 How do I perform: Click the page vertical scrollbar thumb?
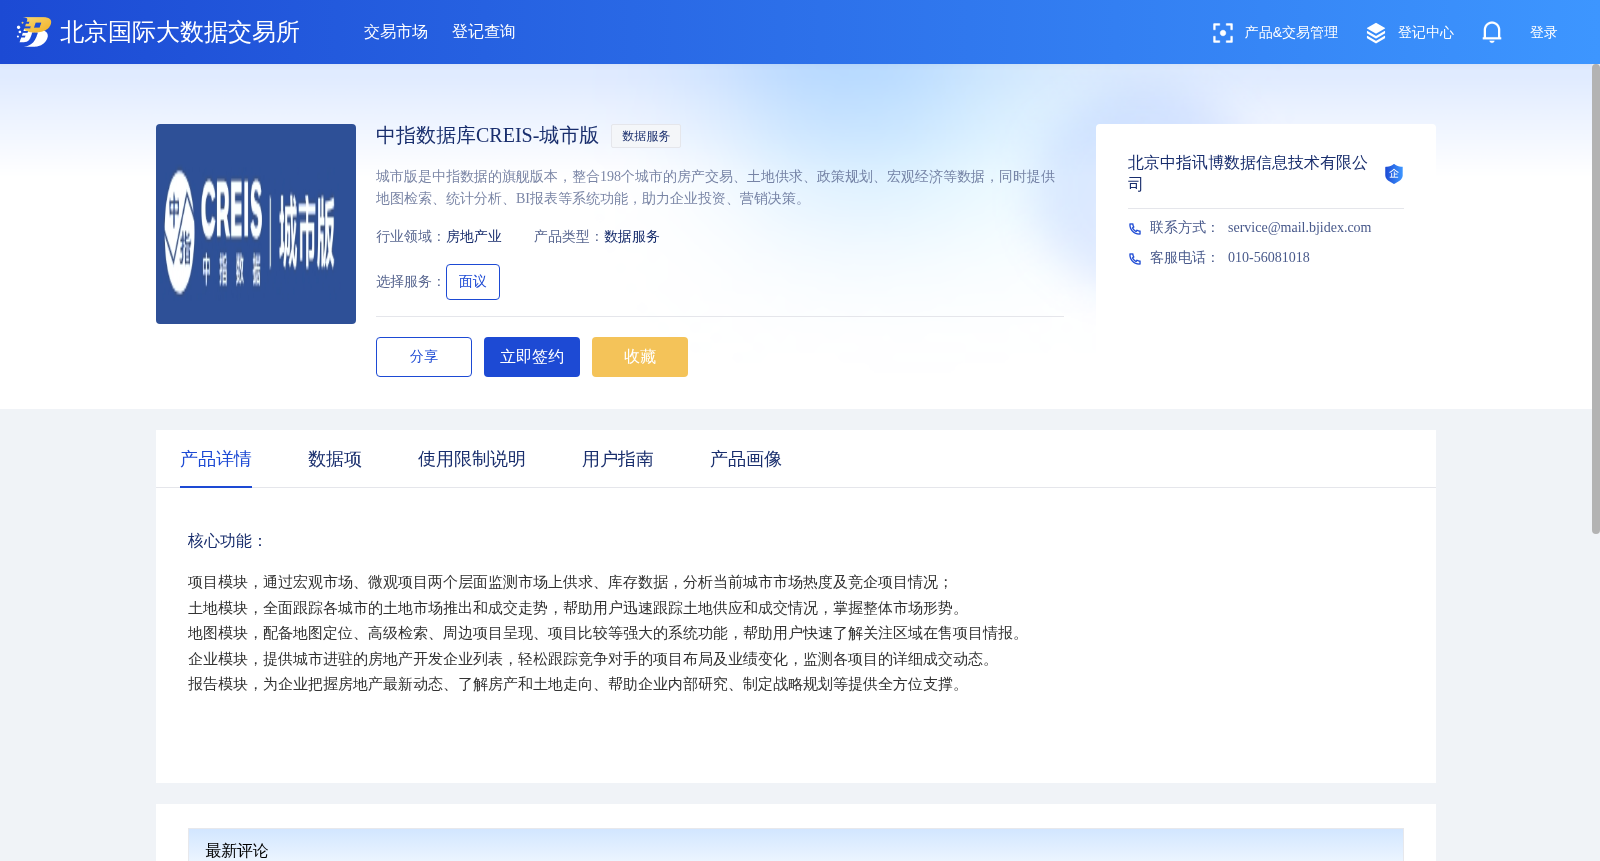pos(1595,298)
